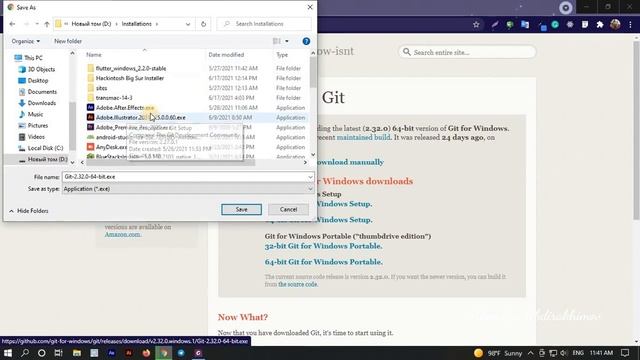Click the search magnifier on Git site
Viewport: 640px width, 360px height.
click(407, 52)
